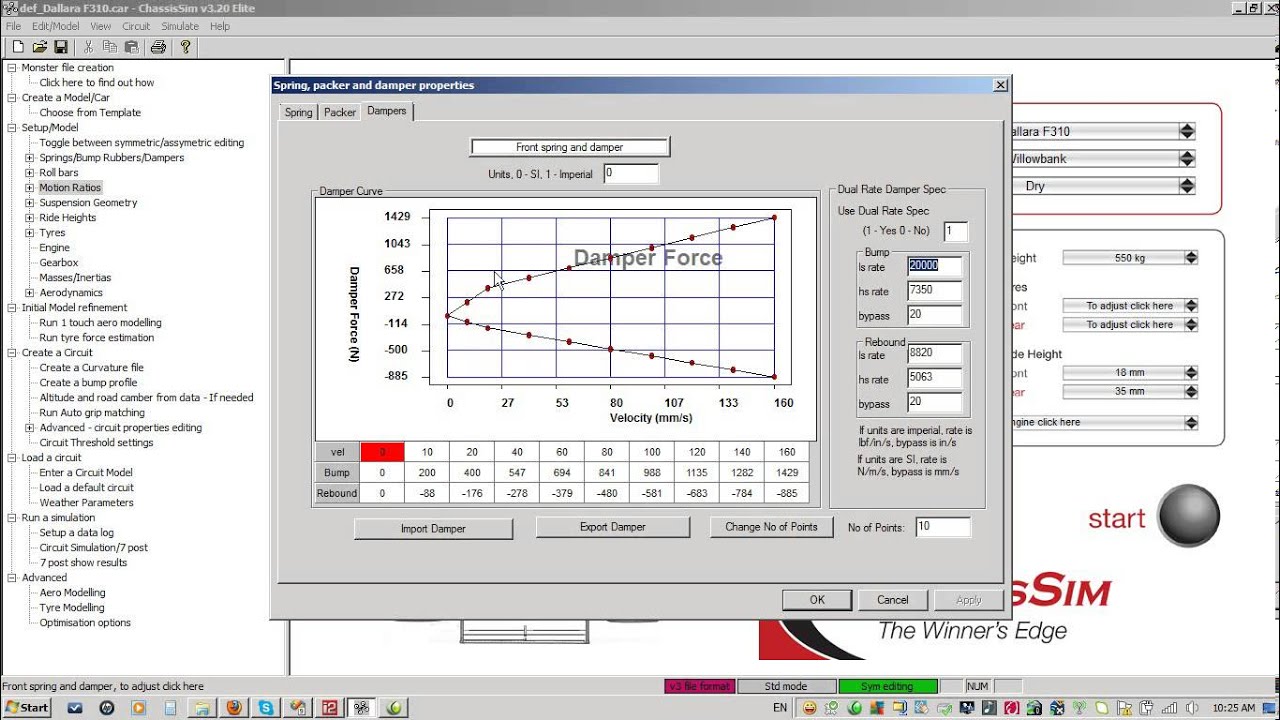Click the New file toolbar icon
The image size is (1280, 720).
point(18,47)
